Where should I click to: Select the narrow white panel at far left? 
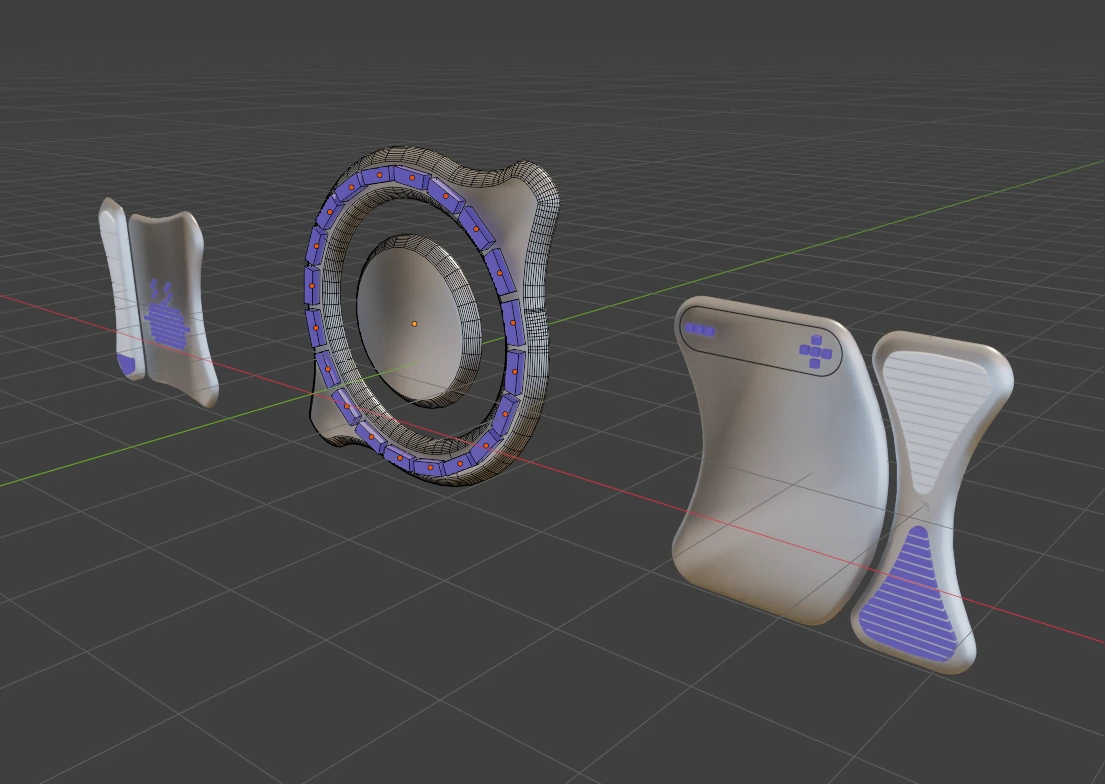coord(120,289)
